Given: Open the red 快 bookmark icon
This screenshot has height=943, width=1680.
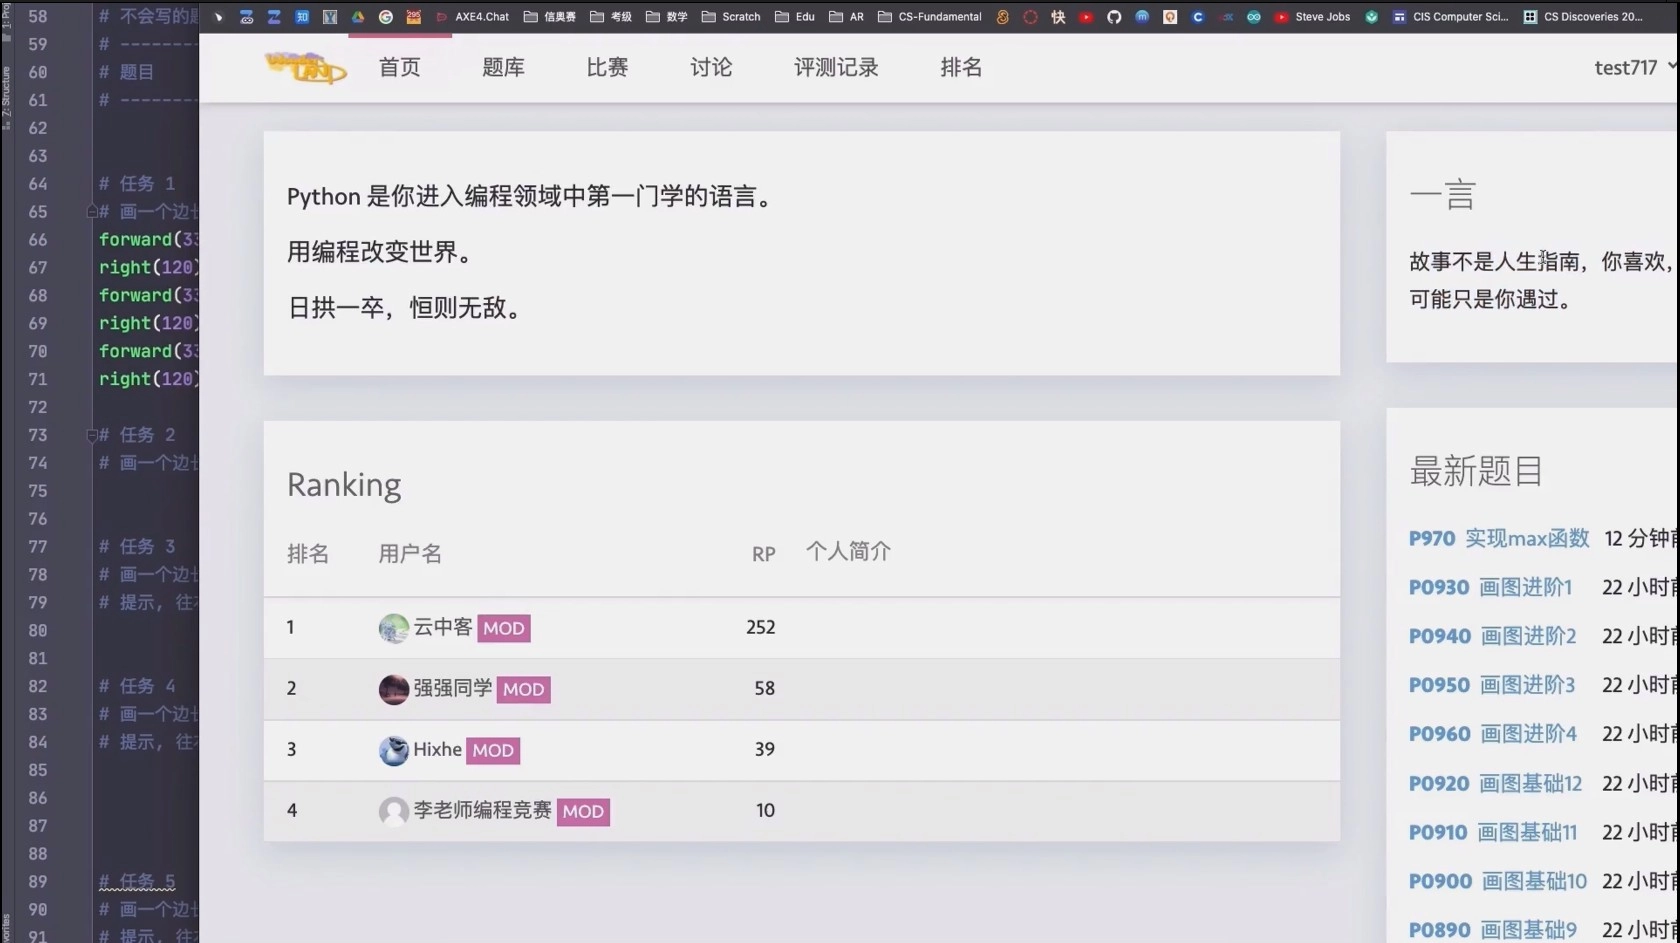Looking at the screenshot, I should click(x=1057, y=17).
